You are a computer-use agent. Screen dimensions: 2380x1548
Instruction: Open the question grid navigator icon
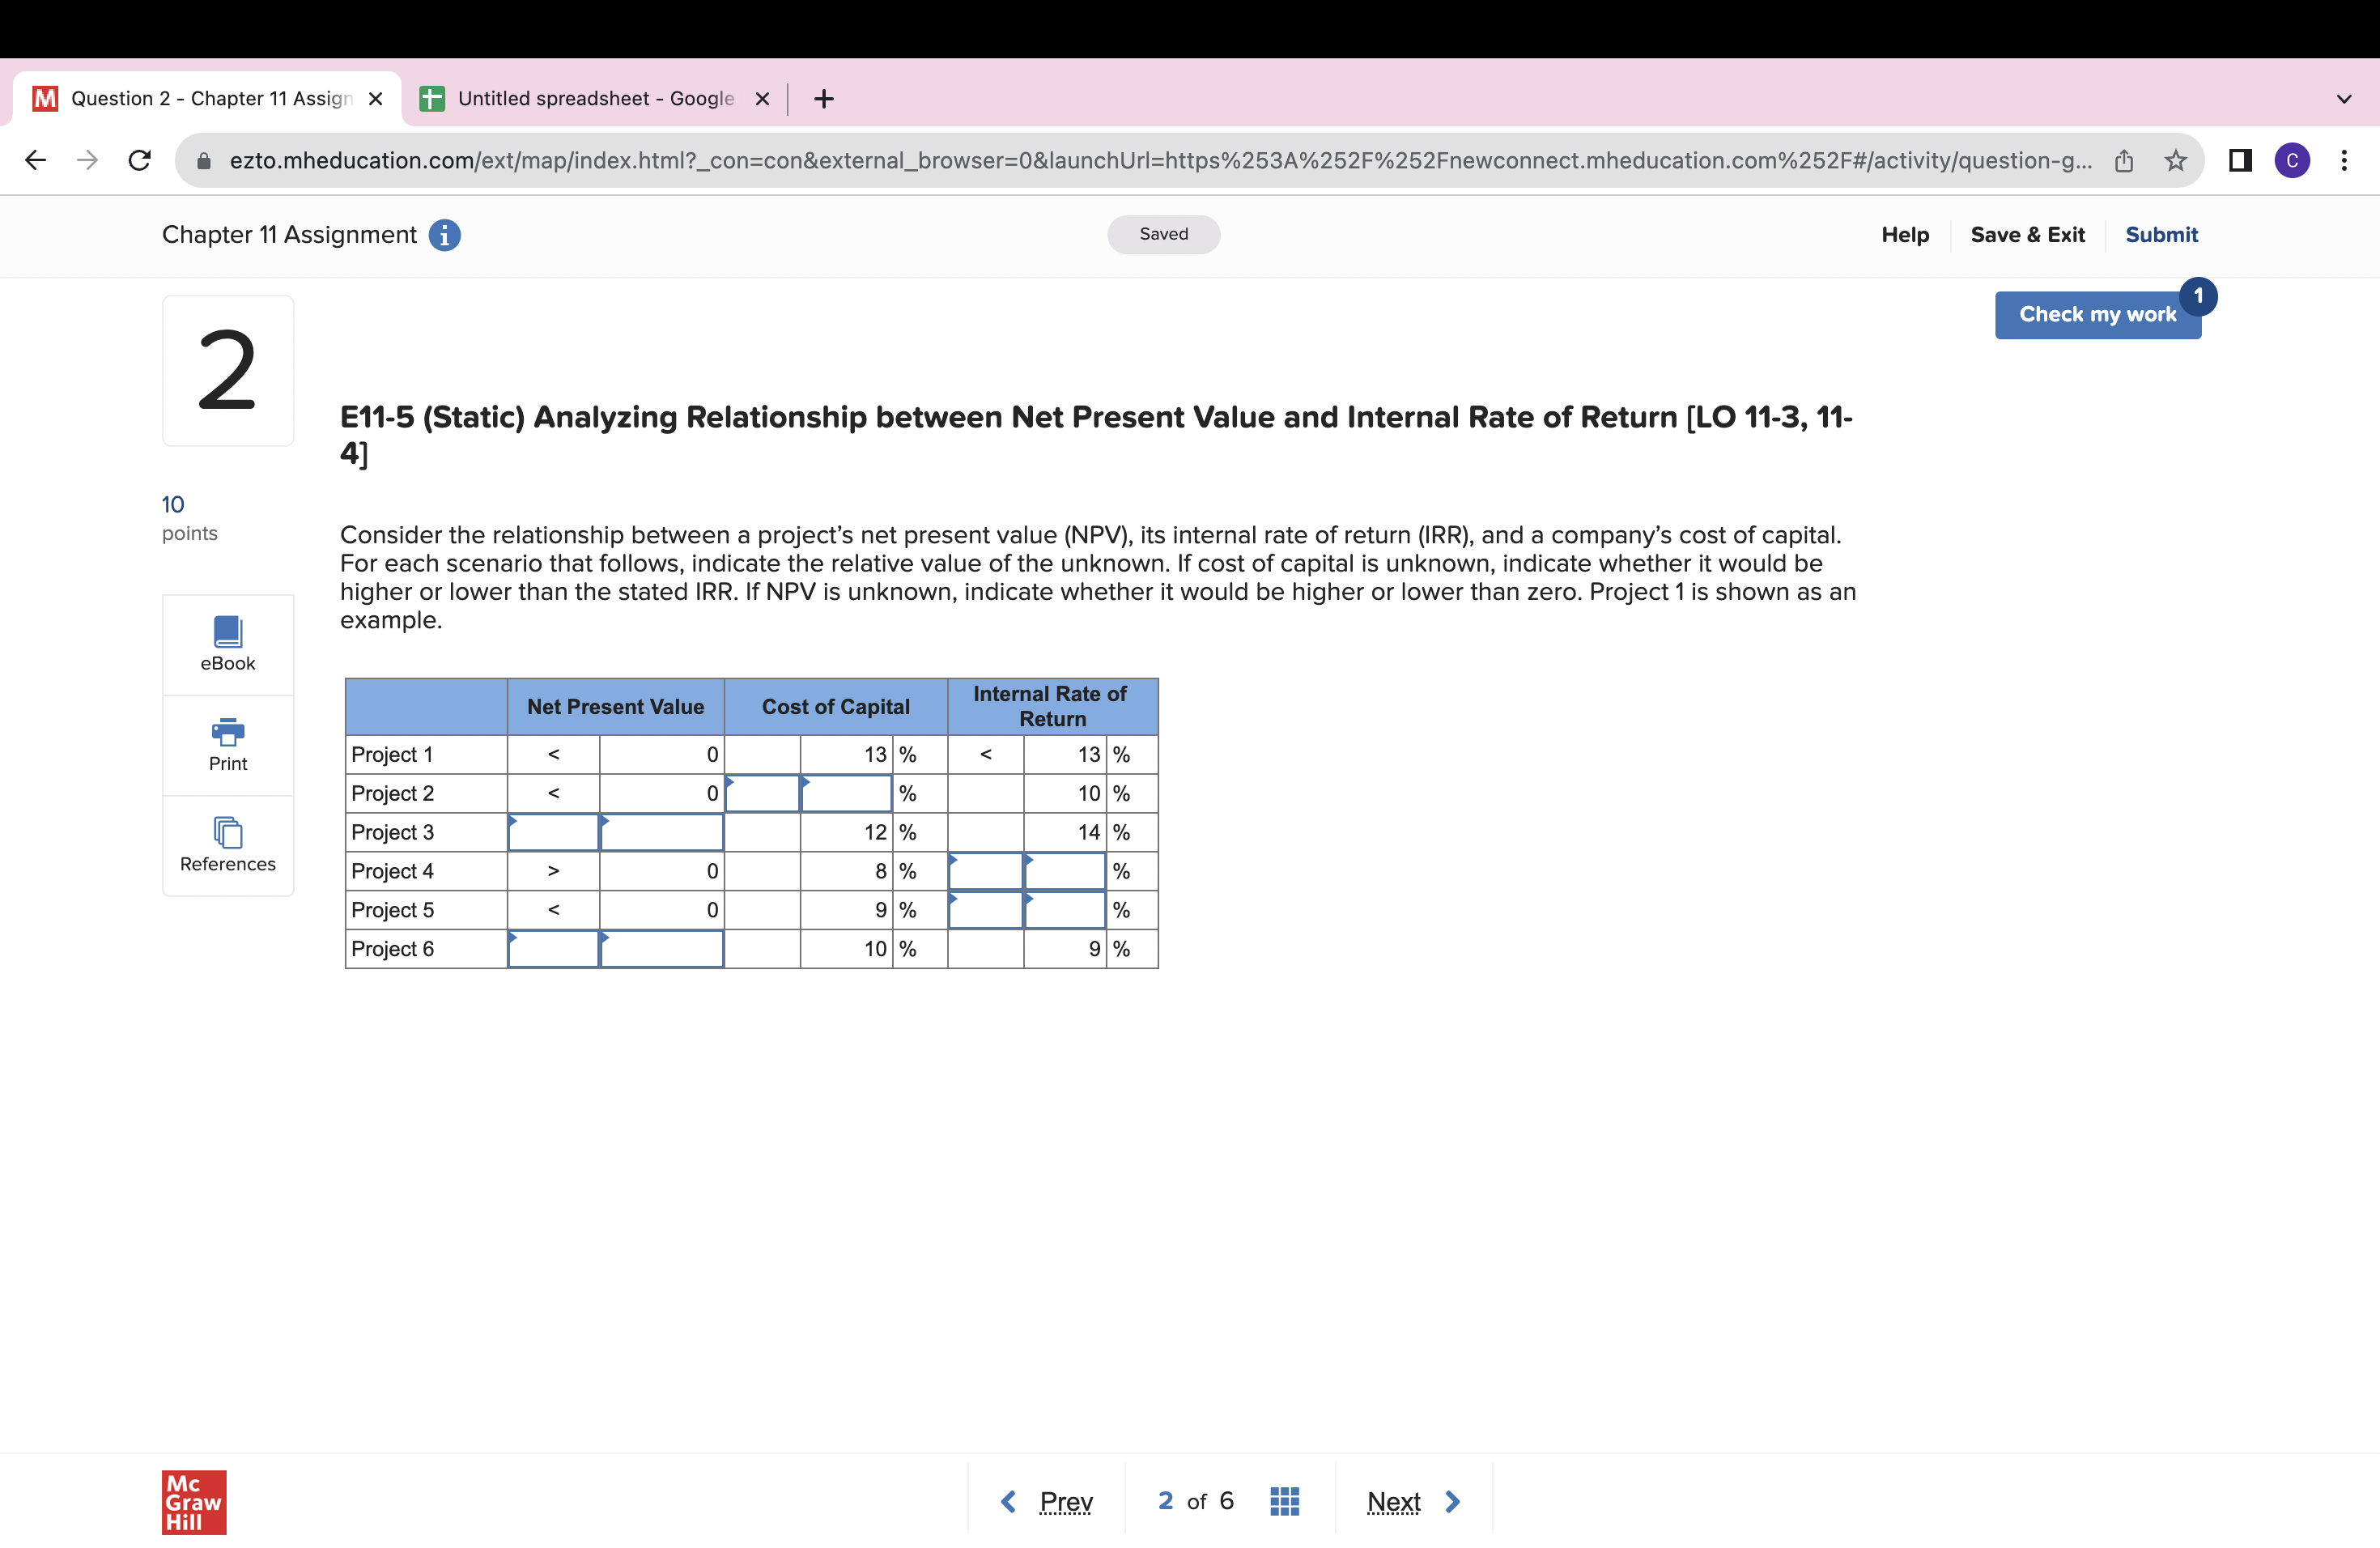coord(1284,1501)
